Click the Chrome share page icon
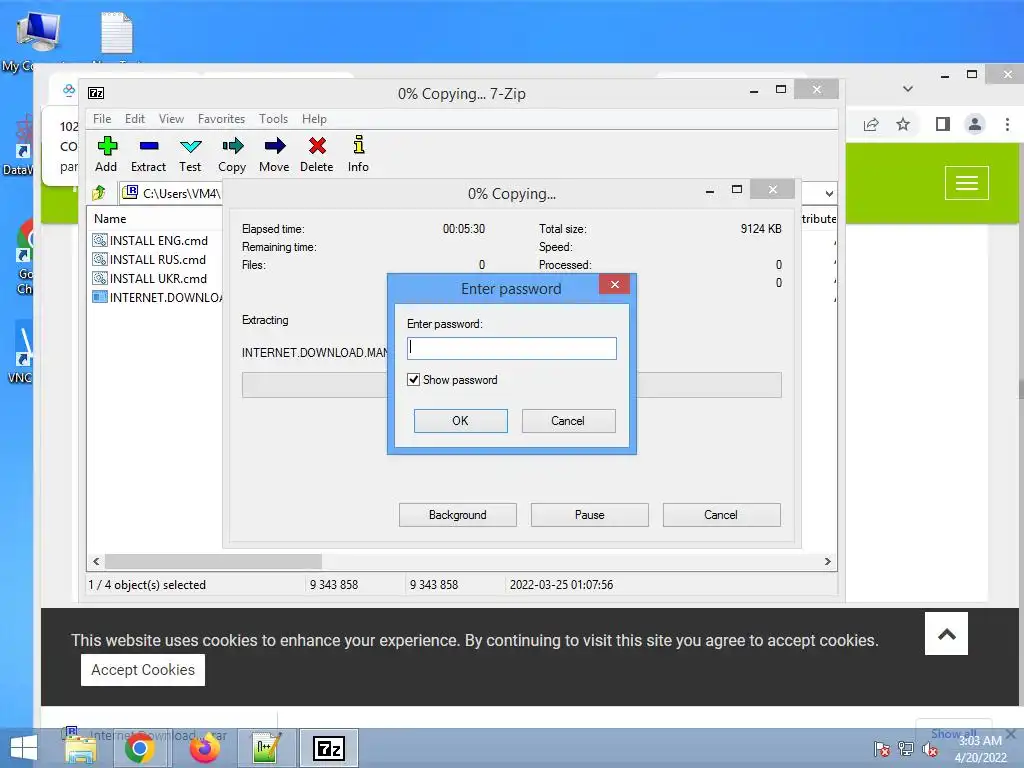This screenshot has height=768, width=1024. point(871,124)
